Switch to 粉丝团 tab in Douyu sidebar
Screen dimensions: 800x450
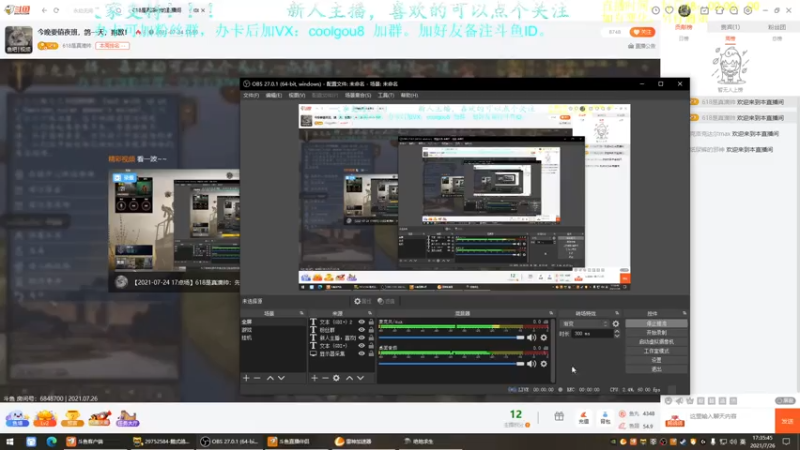(x=777, y=27)
